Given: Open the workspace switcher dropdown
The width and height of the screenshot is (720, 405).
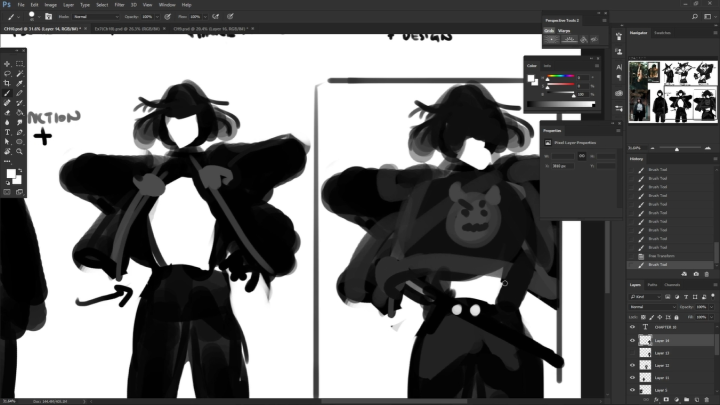Looking at the screenshot, I should (x=709, y=17).
